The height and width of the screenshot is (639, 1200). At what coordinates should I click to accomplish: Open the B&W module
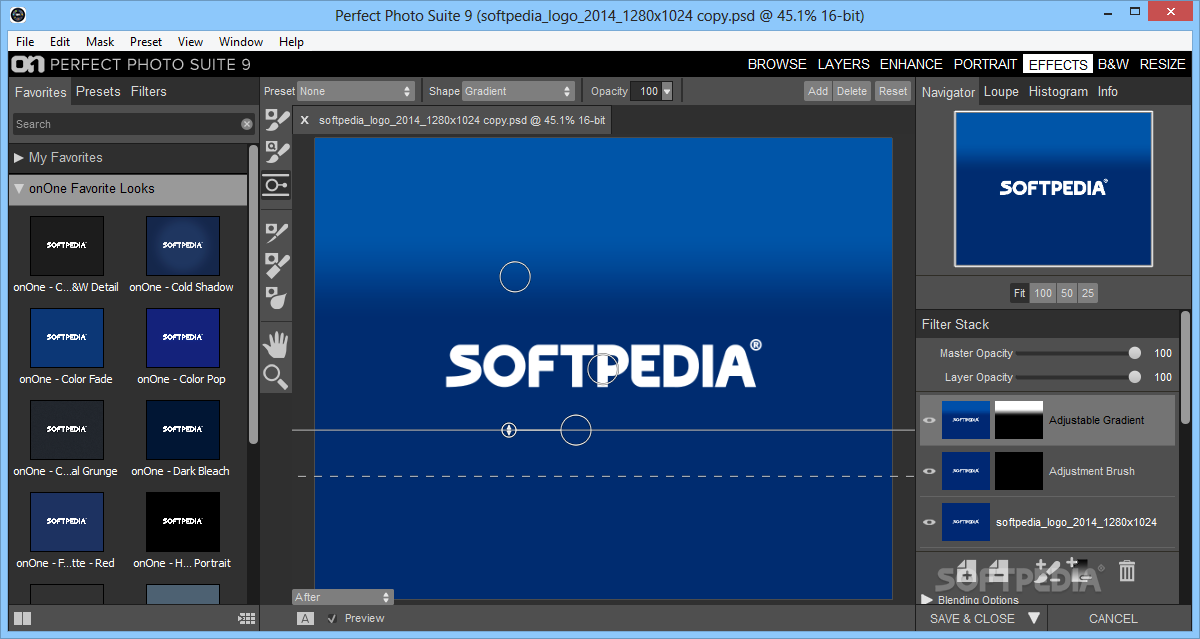(1113, 64)
